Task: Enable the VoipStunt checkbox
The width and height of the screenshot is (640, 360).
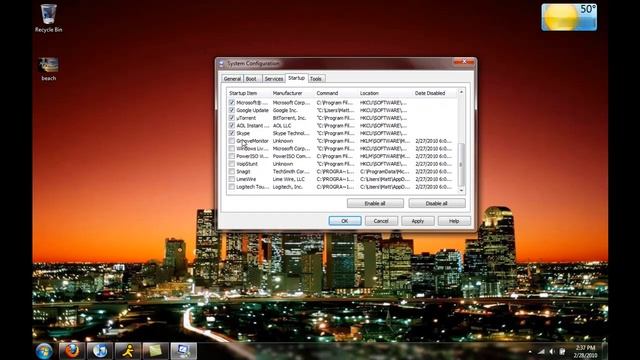Action: point(231,164)
